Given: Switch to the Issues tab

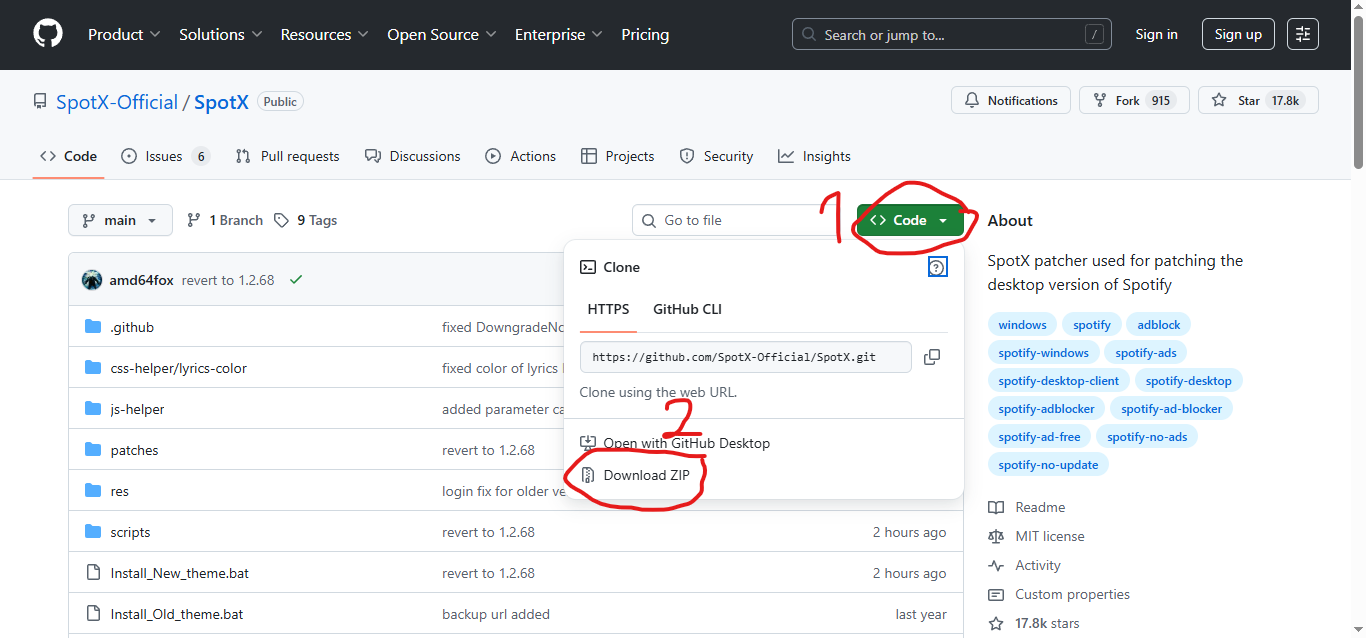Looking at the screenshot, I should tap(165, 156).
